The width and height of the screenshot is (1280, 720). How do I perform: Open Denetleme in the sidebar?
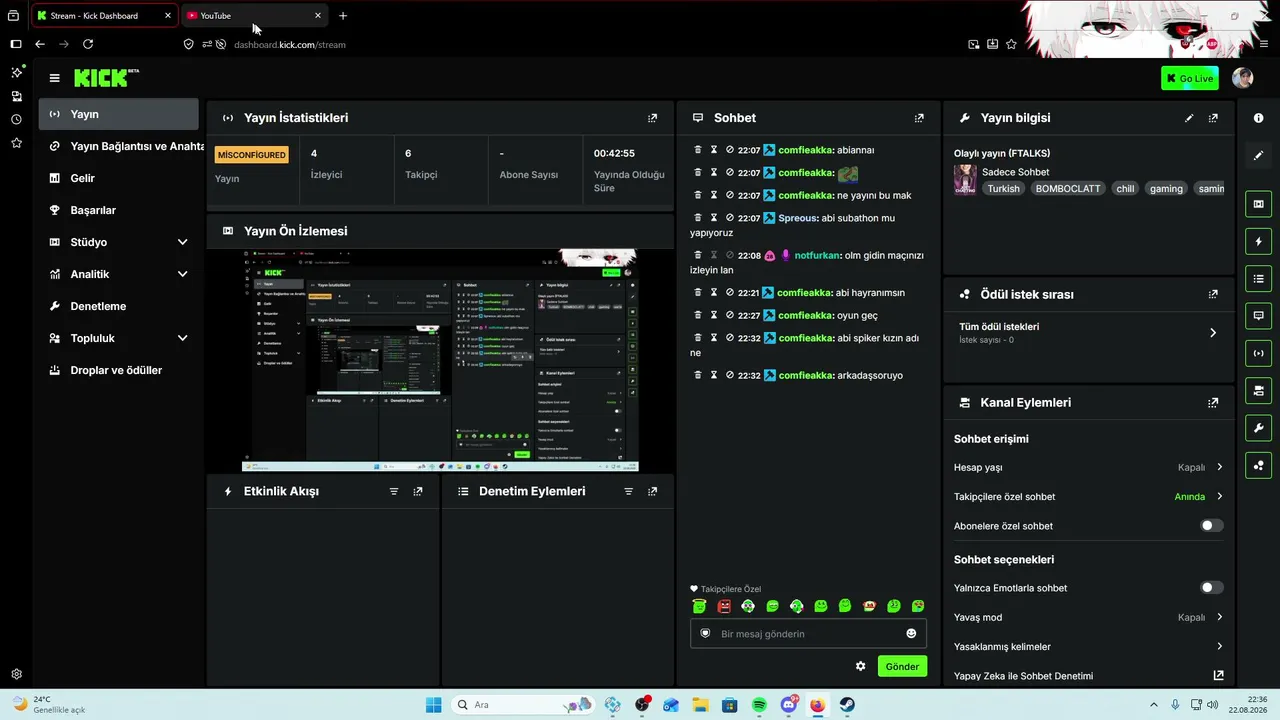119,306
